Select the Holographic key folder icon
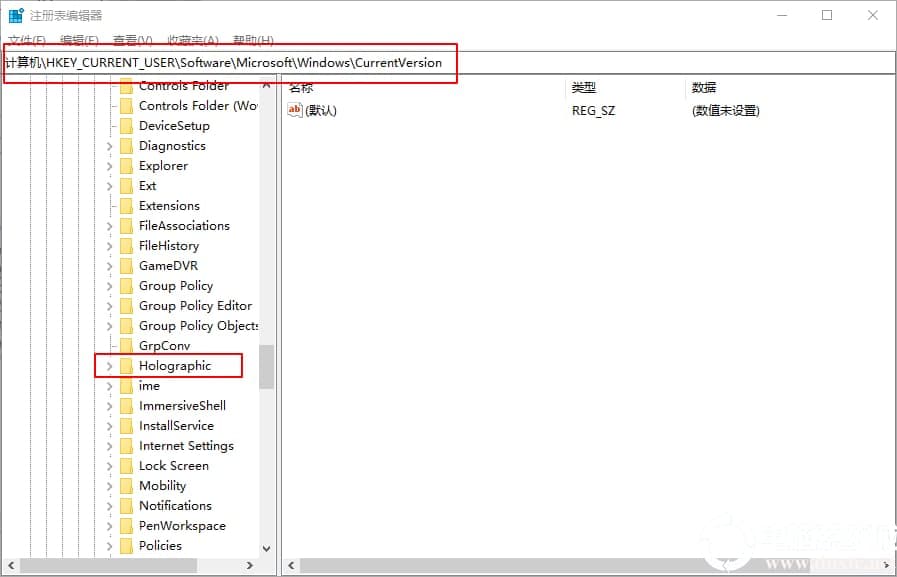Viewport: 897px width, 577px height. coord(126,365)
